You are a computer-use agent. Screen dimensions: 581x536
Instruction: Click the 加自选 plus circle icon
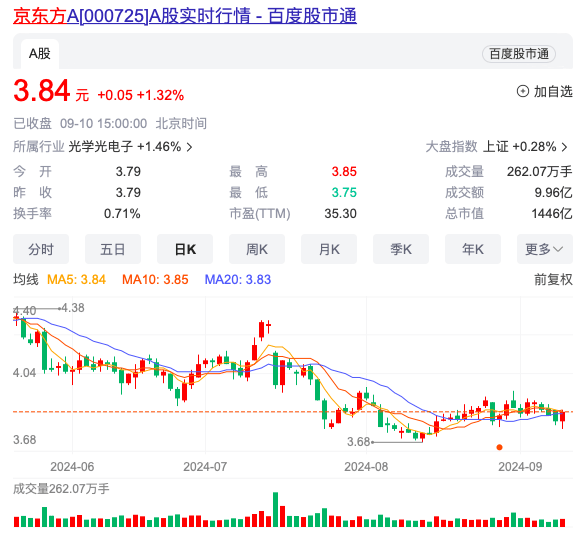(522, 91)
